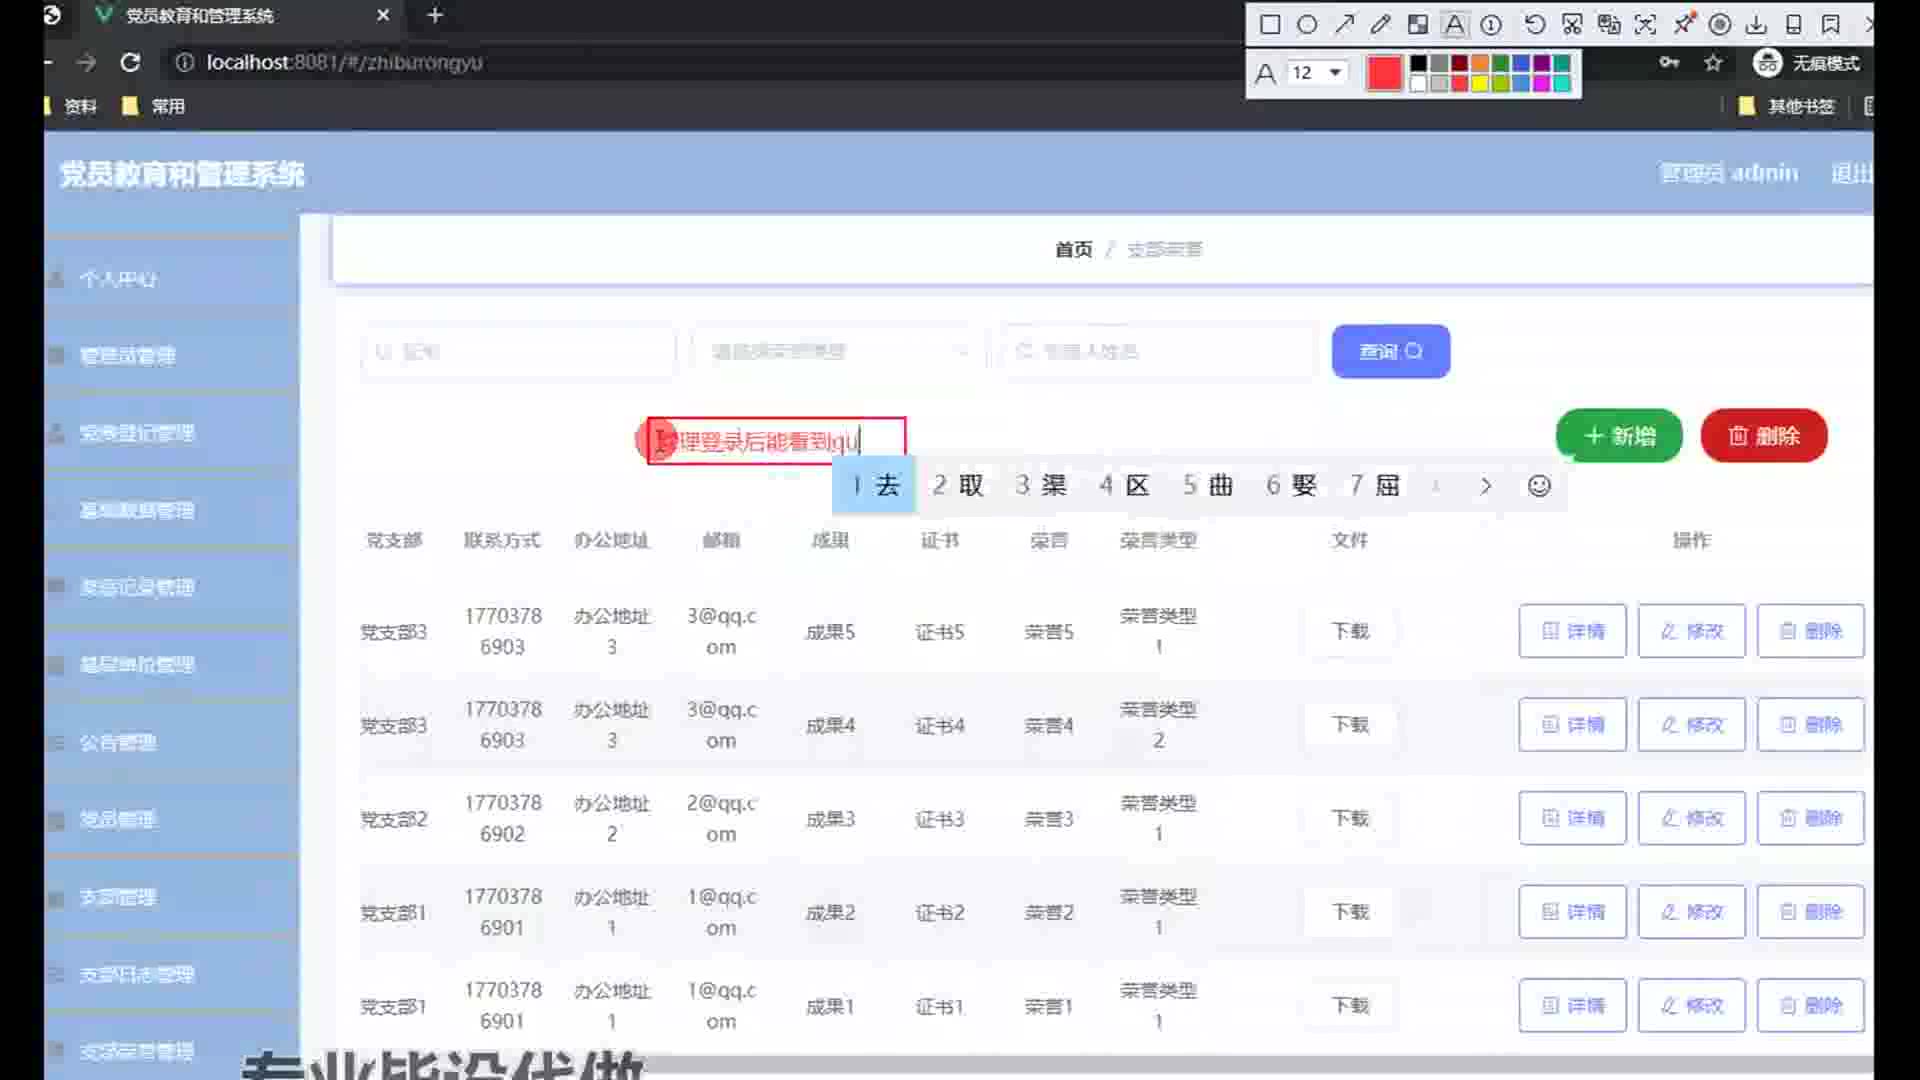
Task: Select the rectangle annotation tool
Action: pos(1270,25)
